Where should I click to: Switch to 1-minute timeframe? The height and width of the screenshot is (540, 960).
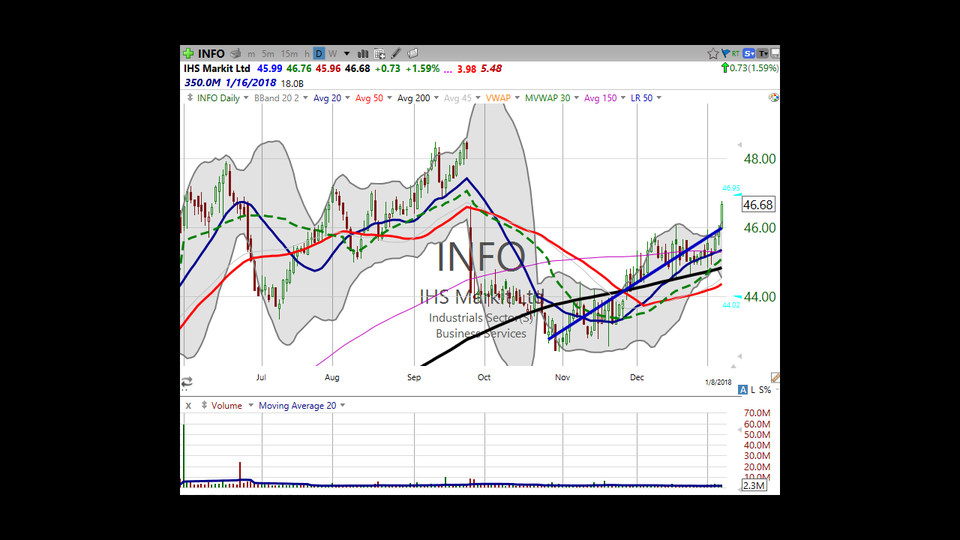click(251, 54)
